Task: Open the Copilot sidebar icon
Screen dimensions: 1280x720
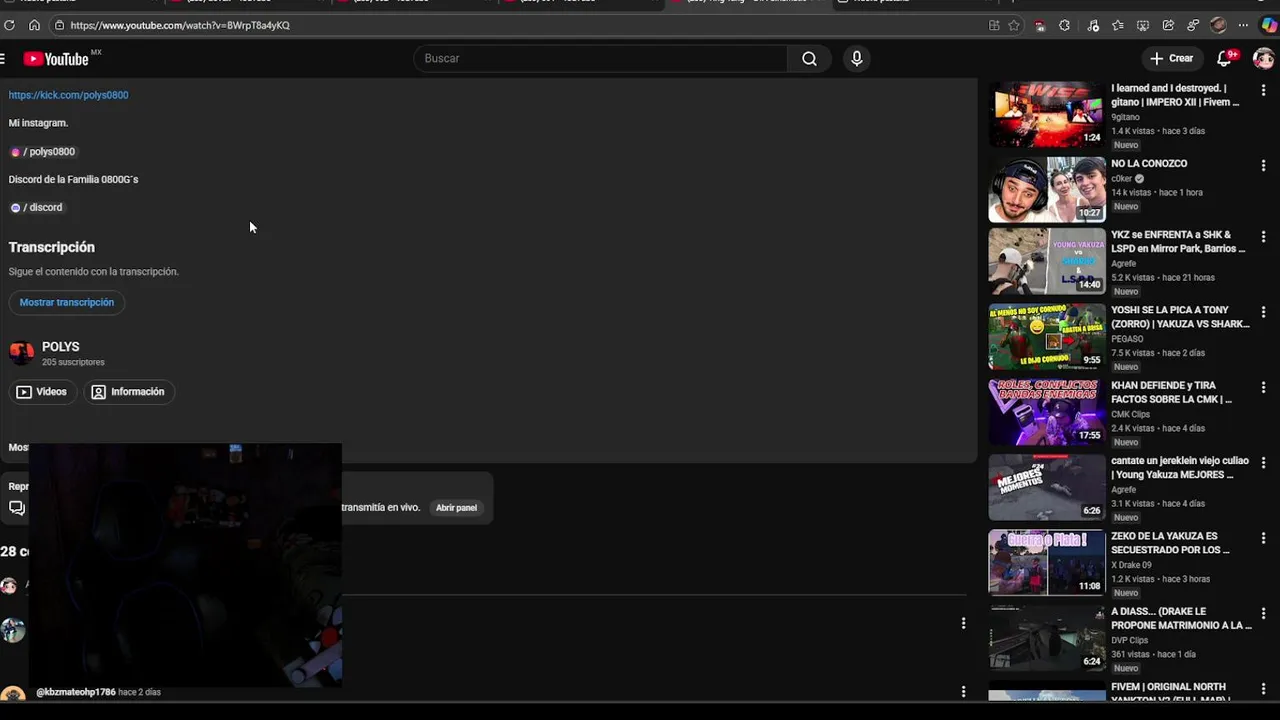Action: tap(1268, 25)
